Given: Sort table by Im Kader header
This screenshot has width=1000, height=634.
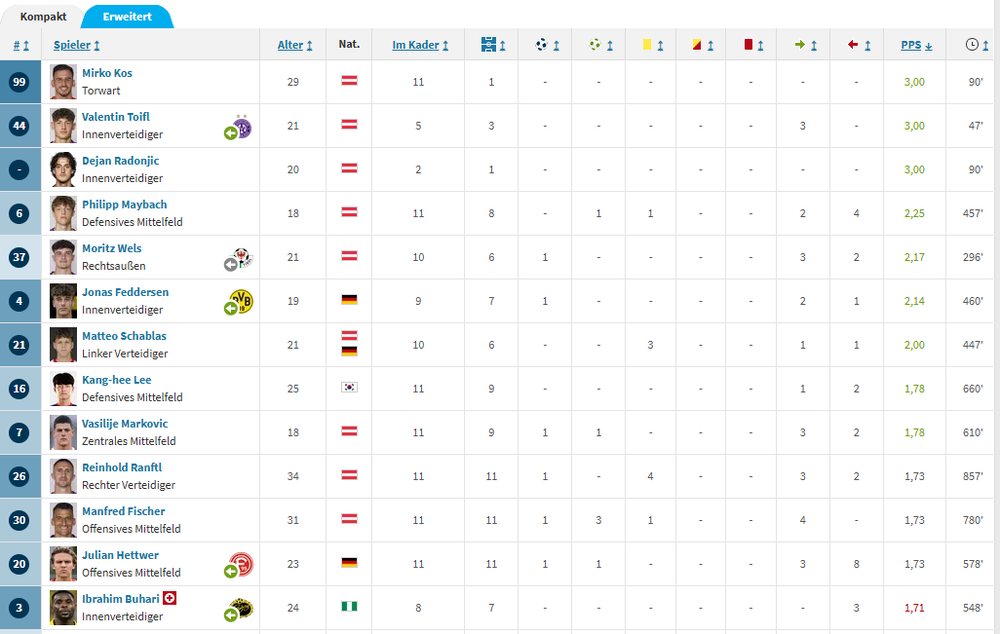Looking at the screenshot, I should click(x=420, y=45).
